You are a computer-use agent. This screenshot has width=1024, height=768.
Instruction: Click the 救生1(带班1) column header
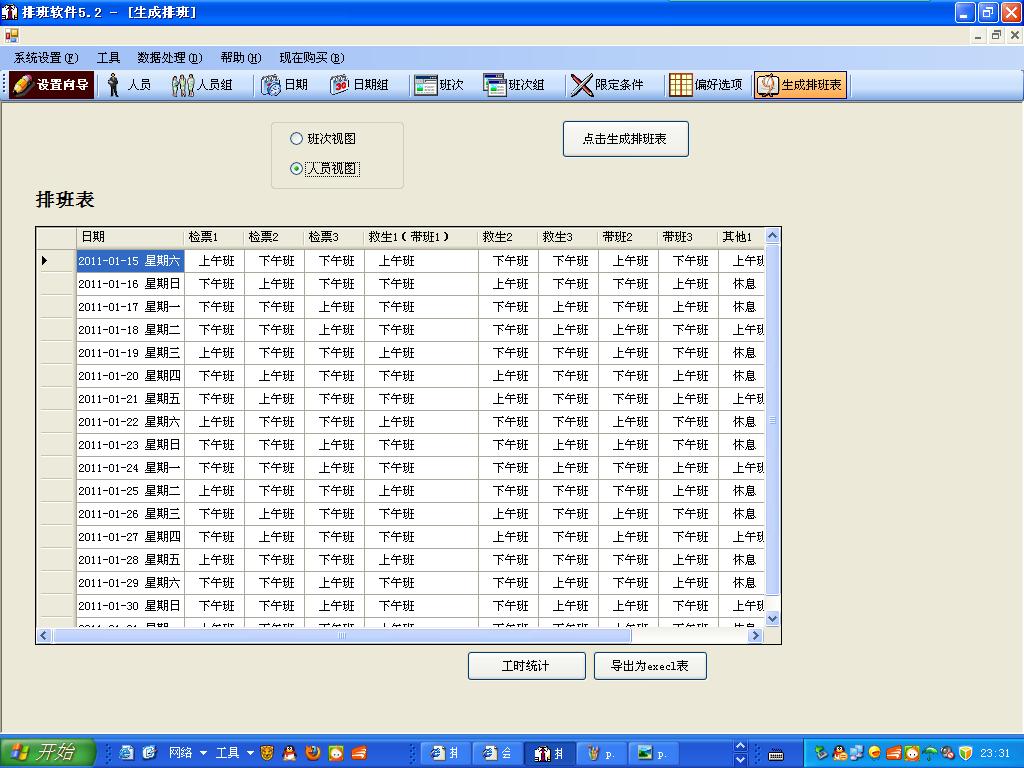421,237
